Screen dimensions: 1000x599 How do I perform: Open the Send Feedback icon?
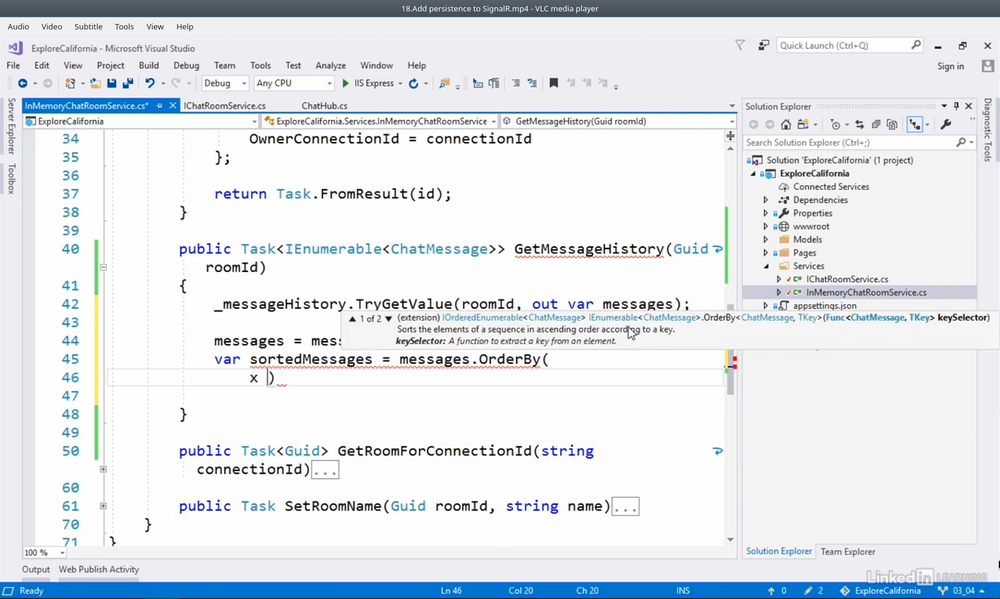click(x=763, y=45)
